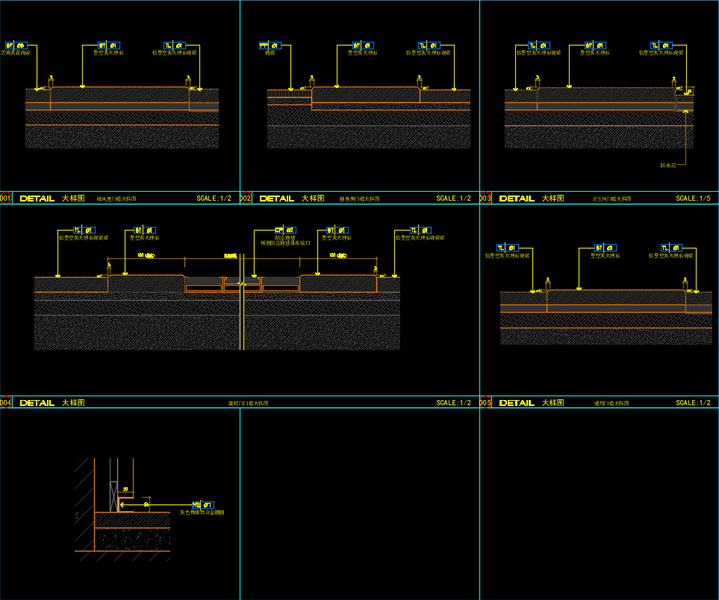Select 大样图 label beside detail 005 title

(553, 402)
